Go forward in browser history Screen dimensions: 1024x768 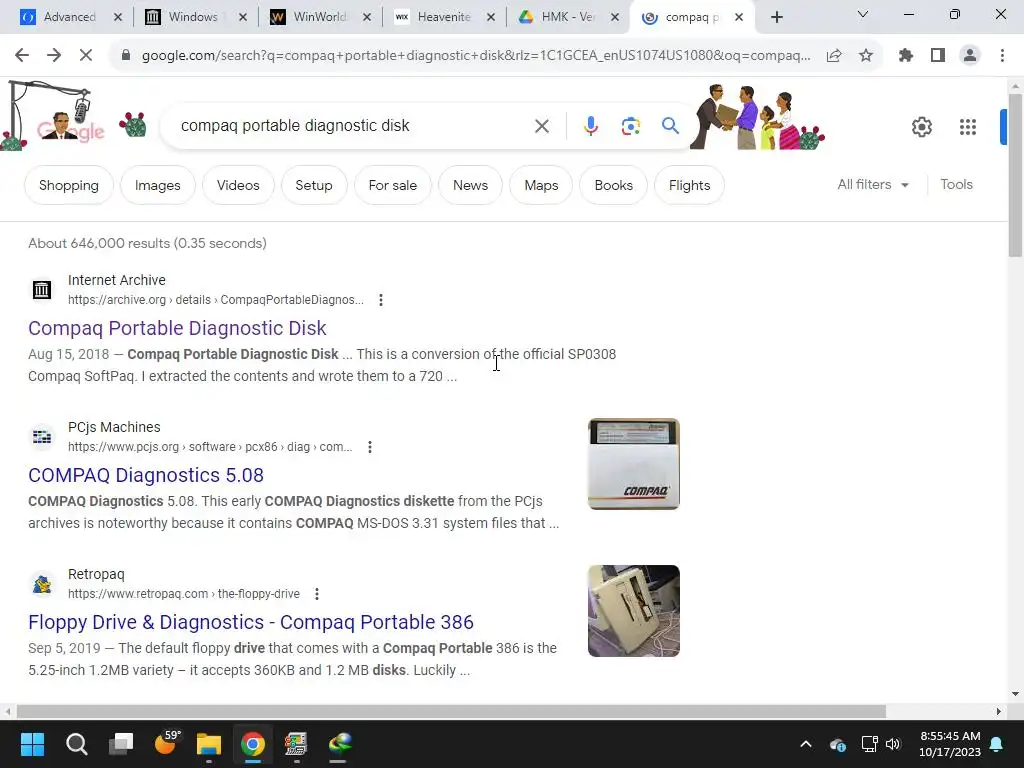(x=54, y=56)
